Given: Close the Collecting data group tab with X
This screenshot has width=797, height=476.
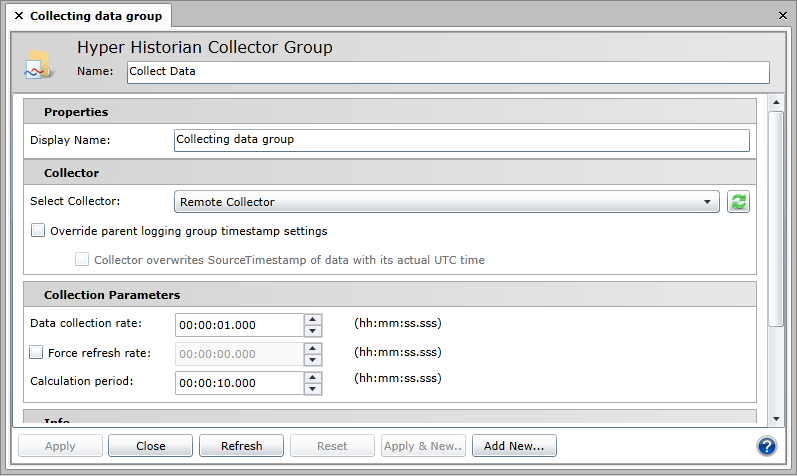Looking at the screenshot, I should 19,16.
